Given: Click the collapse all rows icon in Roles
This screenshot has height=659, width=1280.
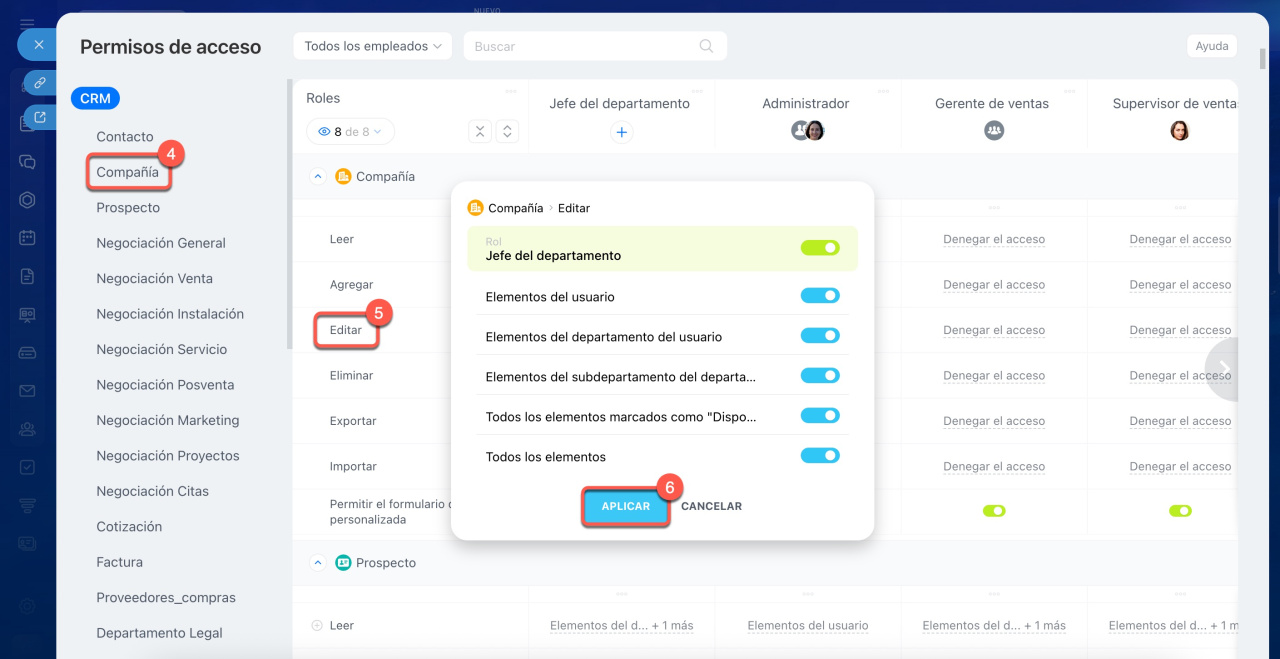Looking at the screenshot, I should [x=480, y=132].
